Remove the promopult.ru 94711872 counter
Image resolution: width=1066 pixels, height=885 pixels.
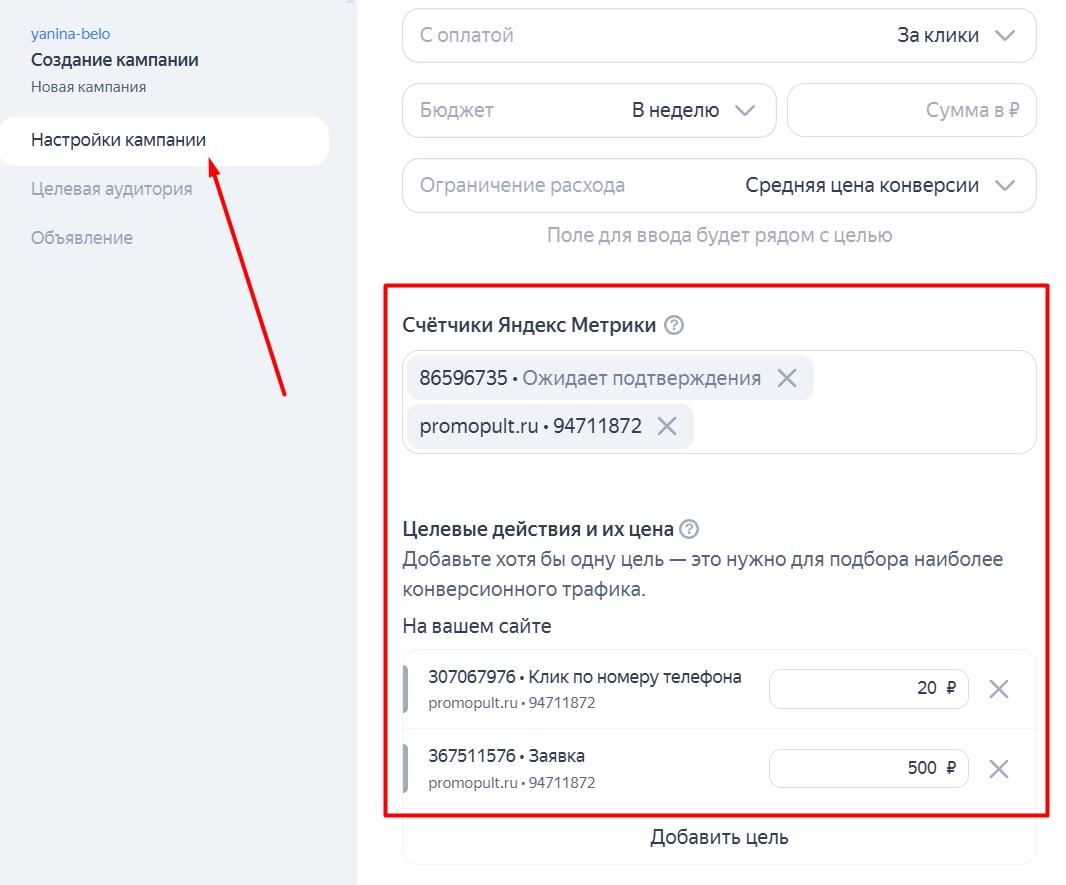667,426
